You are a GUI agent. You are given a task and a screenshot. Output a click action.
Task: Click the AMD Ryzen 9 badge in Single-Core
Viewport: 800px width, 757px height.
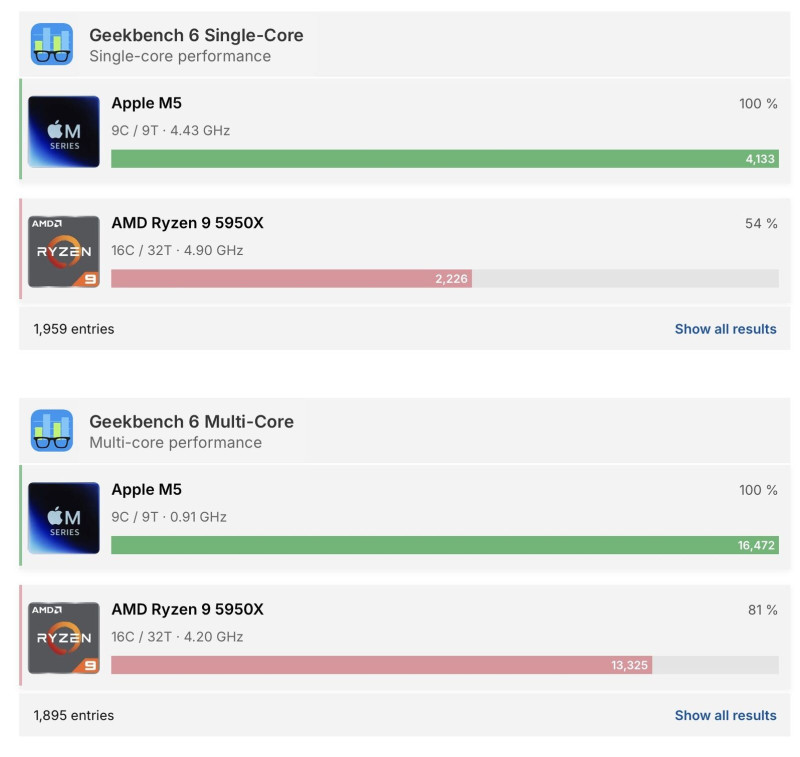64,251
